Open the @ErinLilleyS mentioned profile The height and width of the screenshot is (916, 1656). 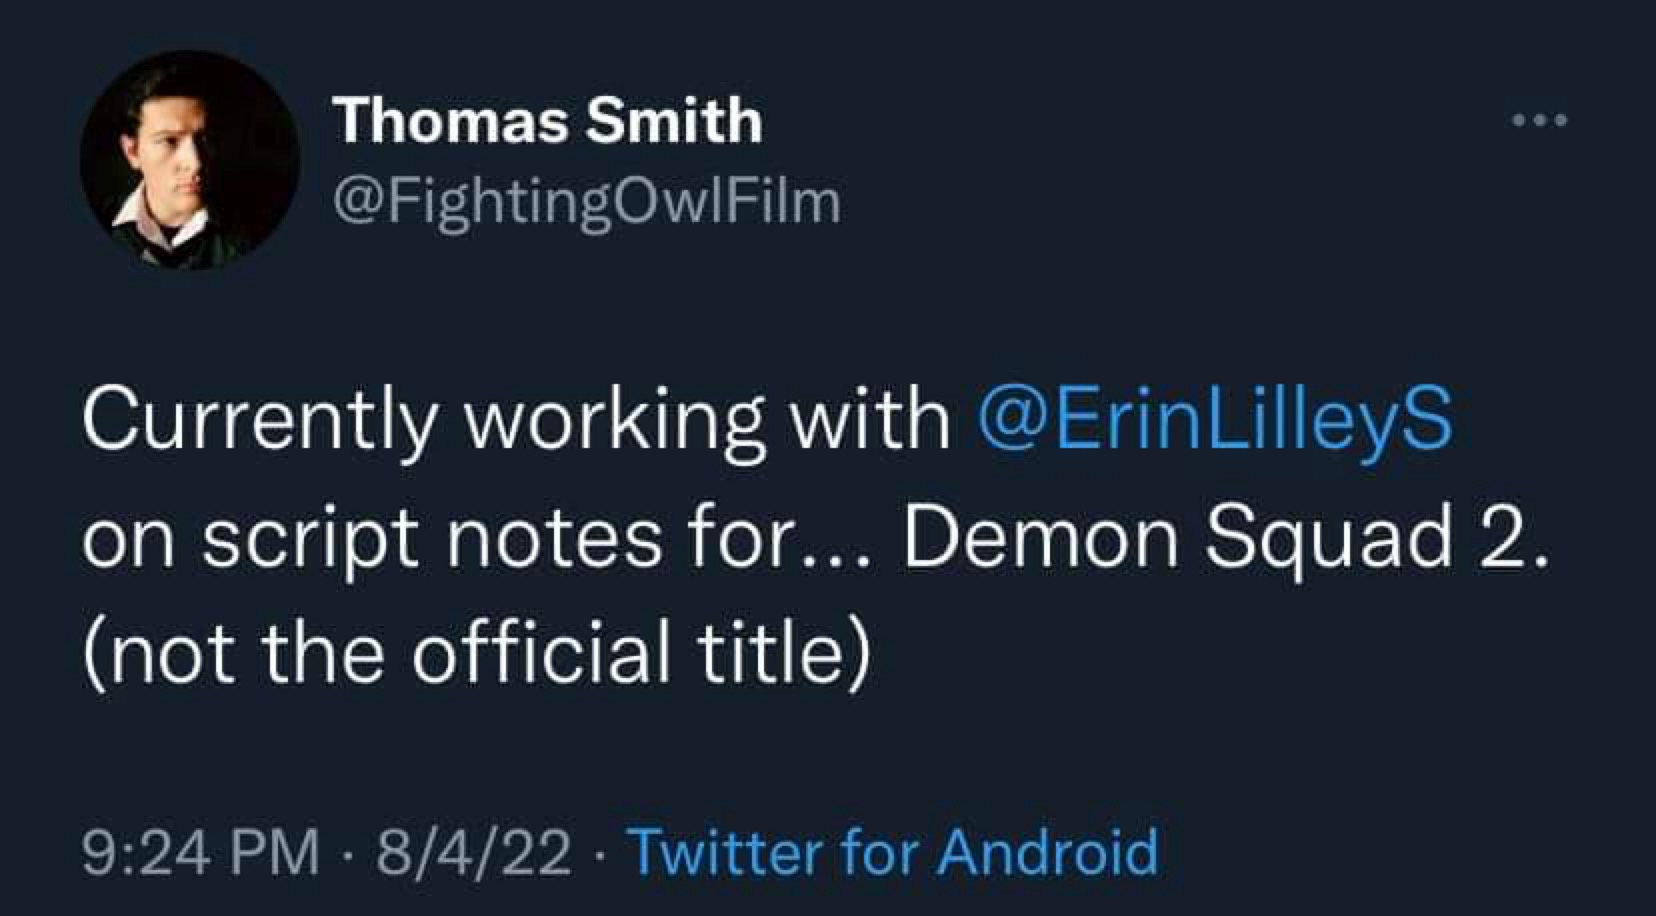click(1214, 419)
